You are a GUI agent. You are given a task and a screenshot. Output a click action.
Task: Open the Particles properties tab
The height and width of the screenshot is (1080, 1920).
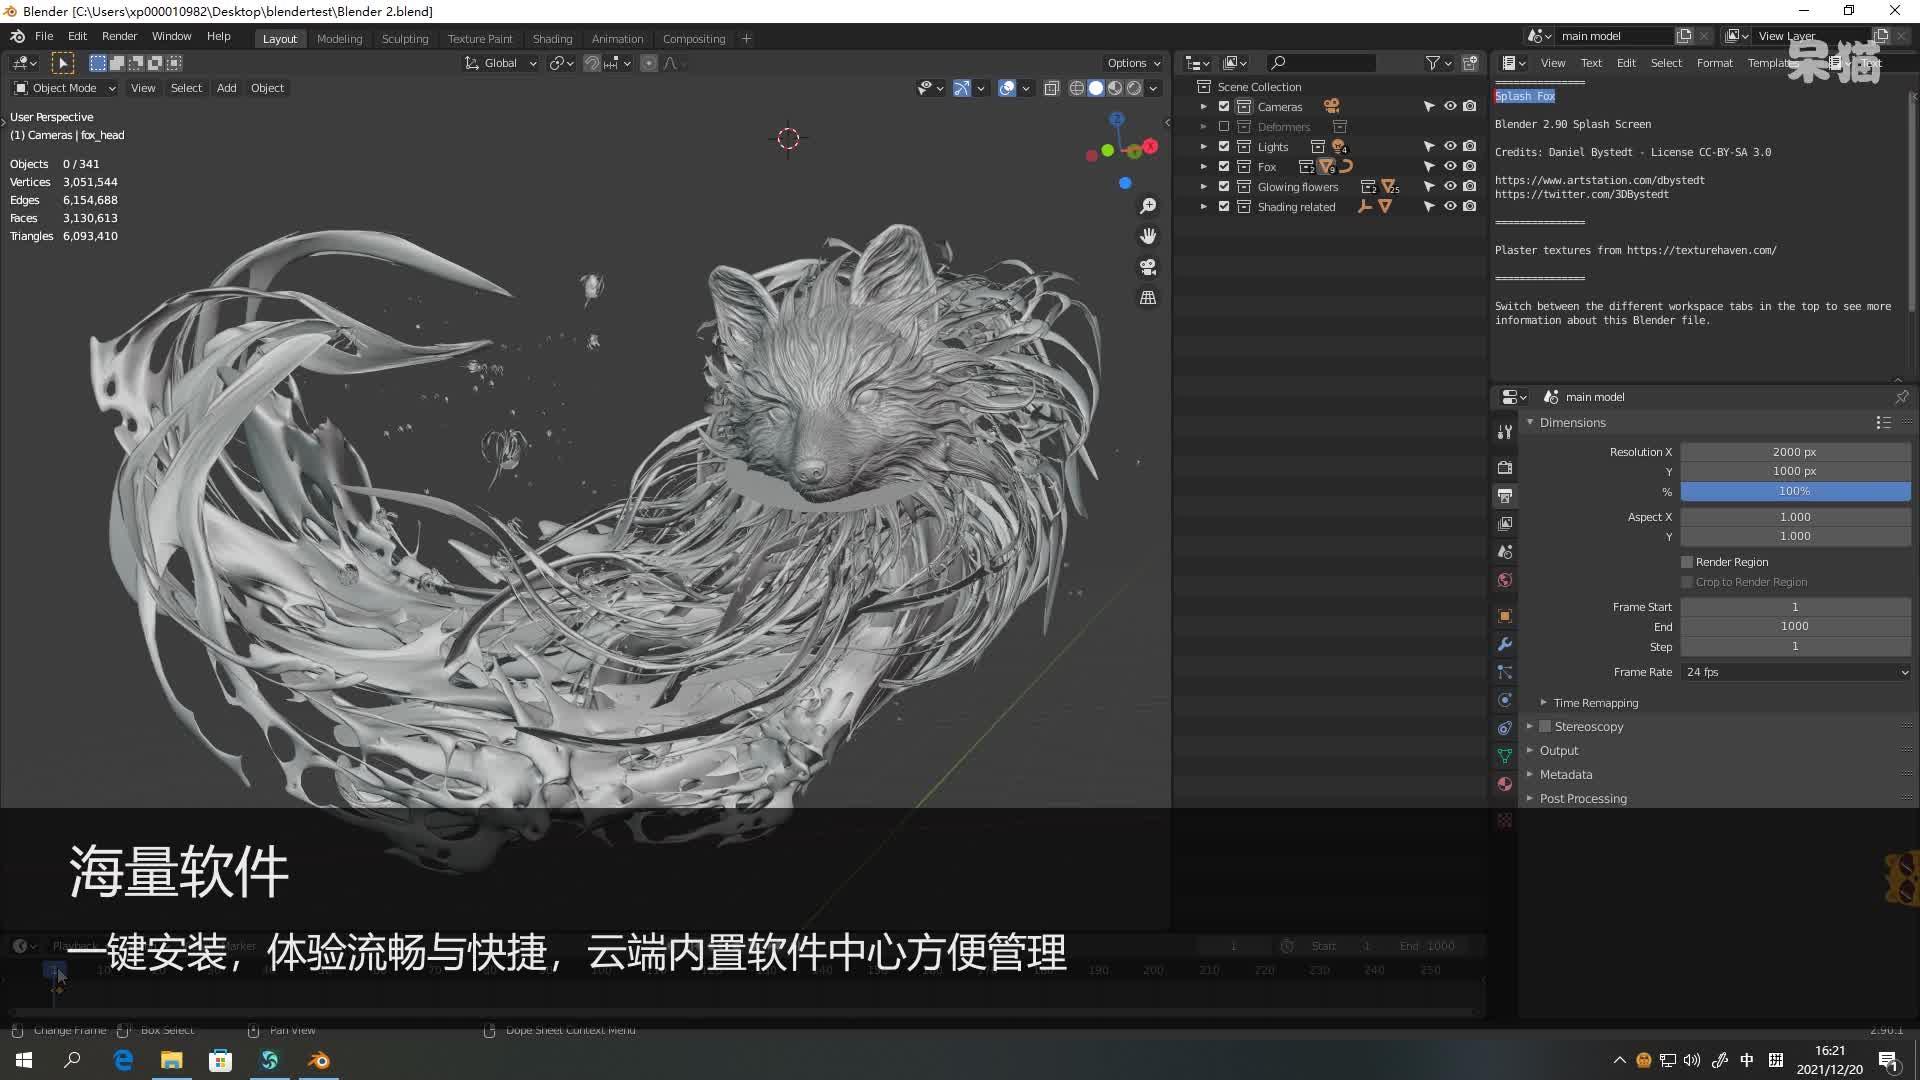coord(1505,672)
